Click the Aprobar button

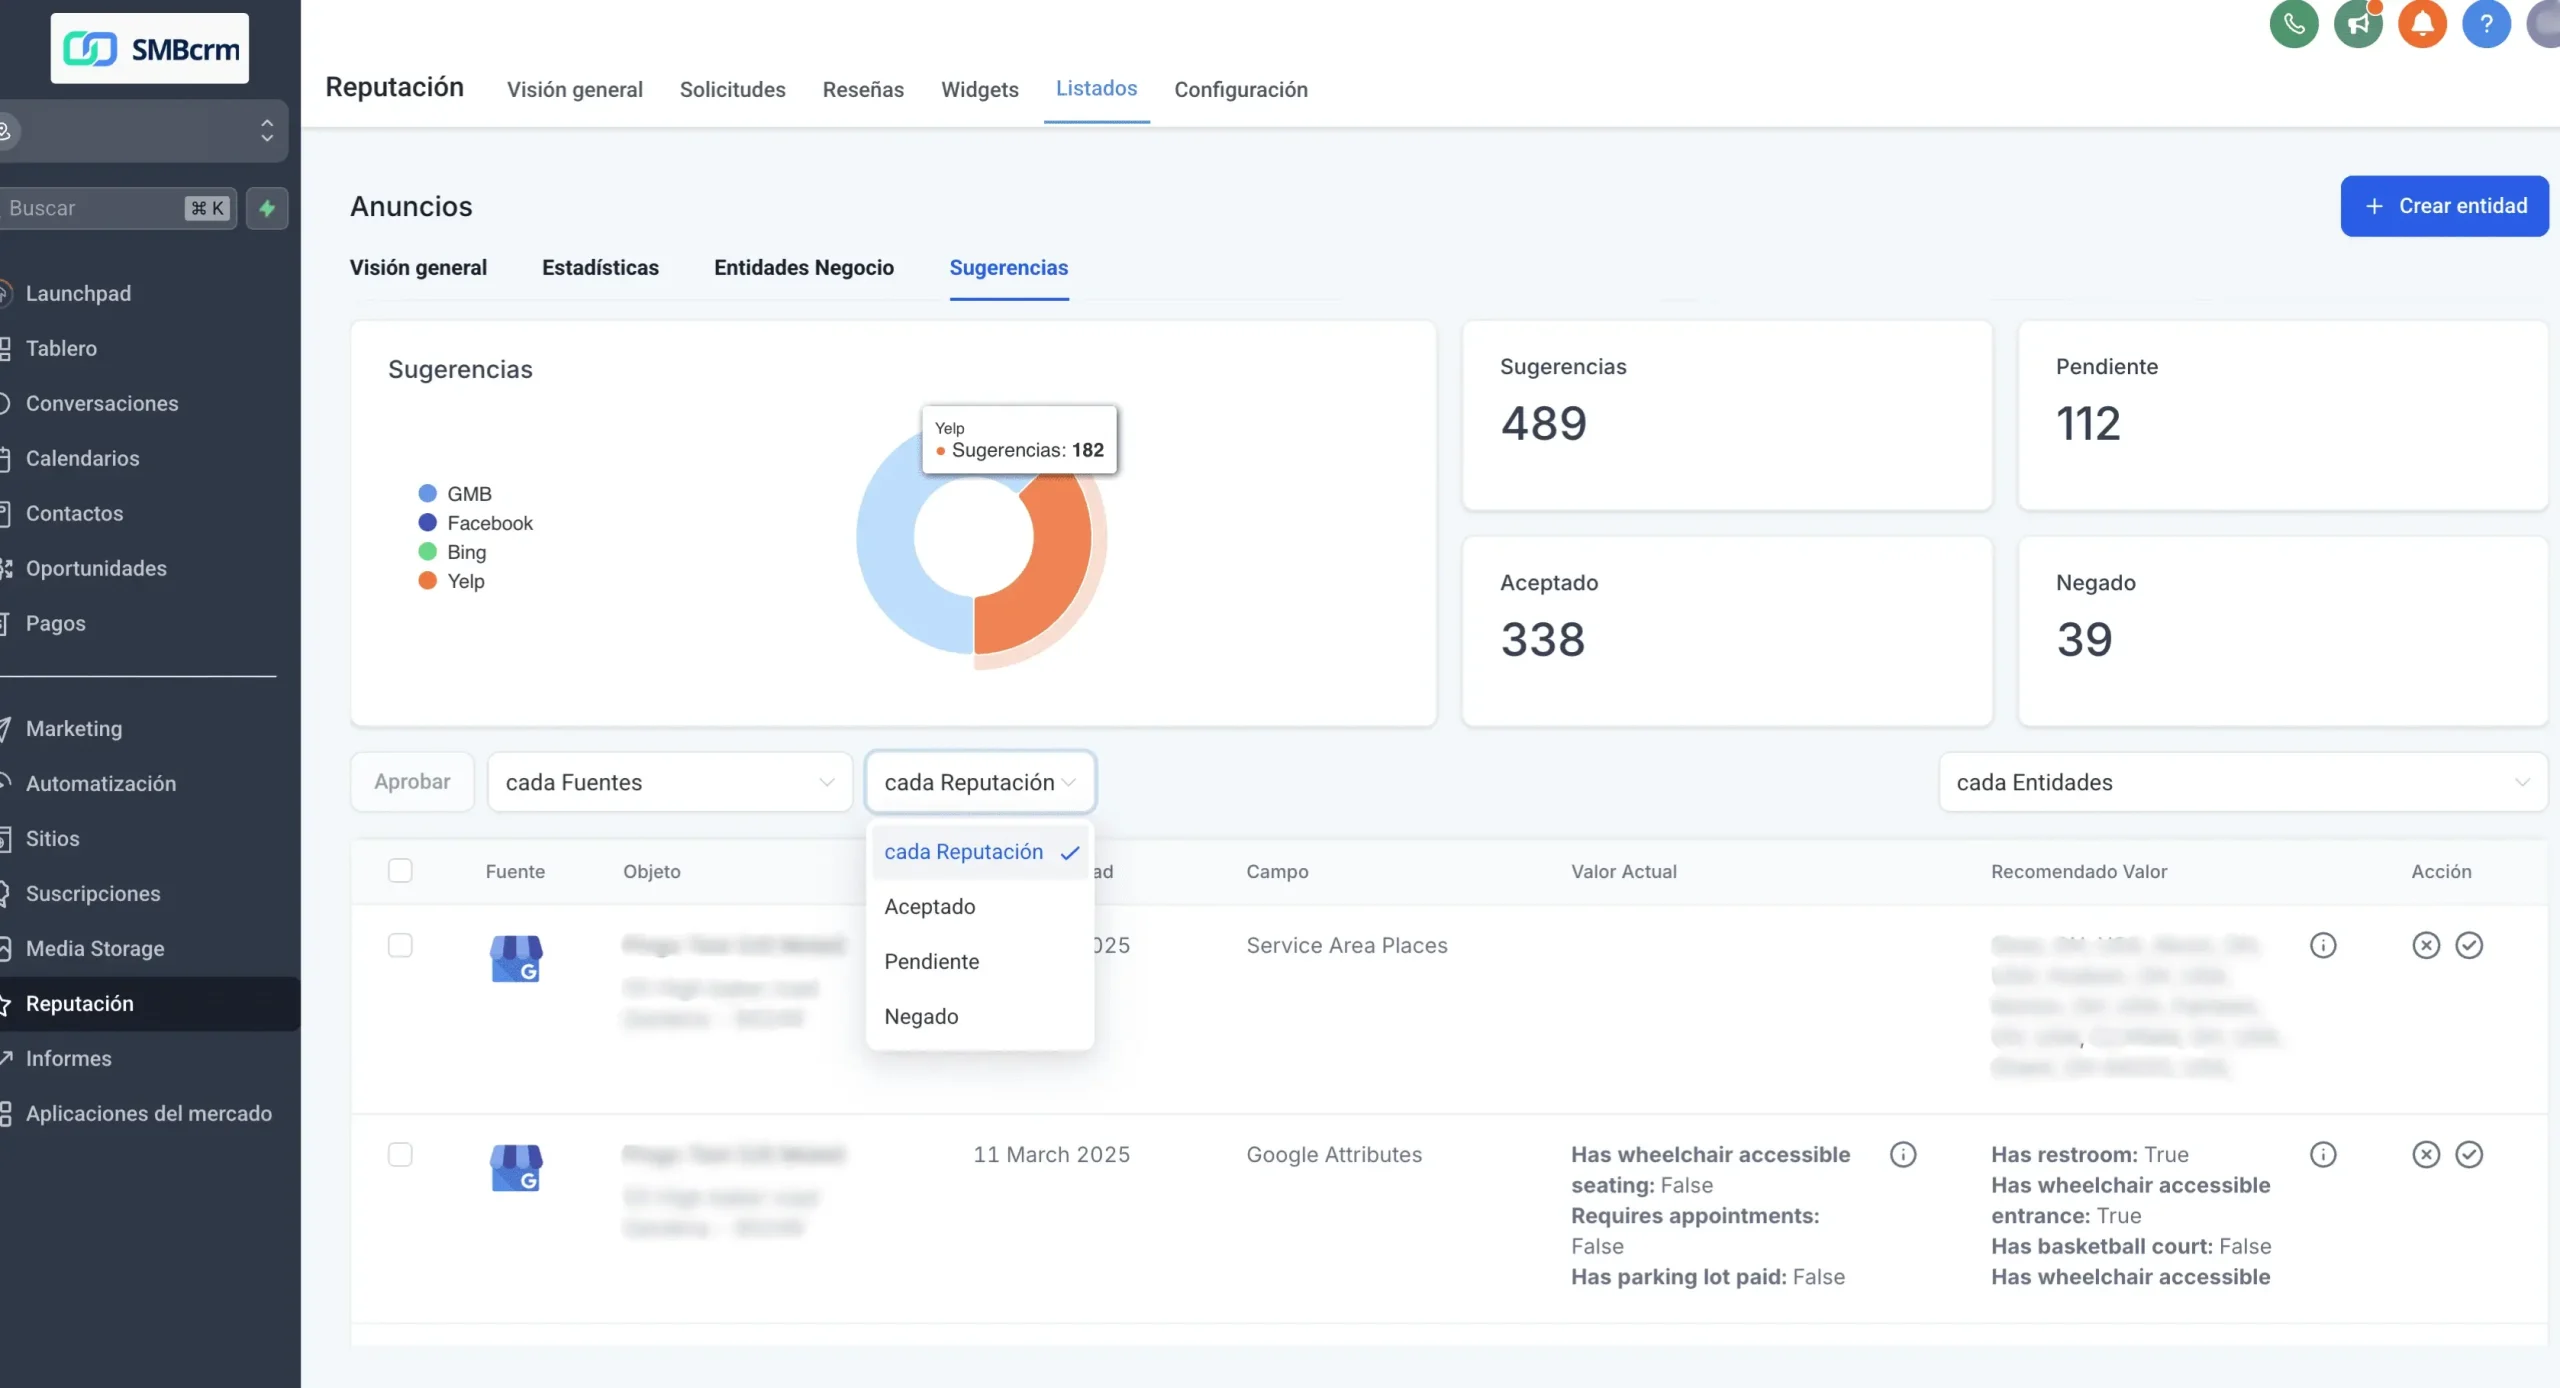pyautogui.click(x=412, y=781)
